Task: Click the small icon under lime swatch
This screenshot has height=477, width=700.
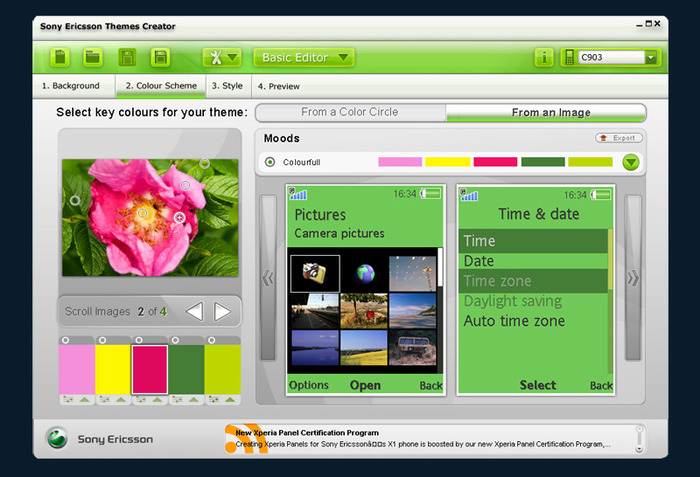Action: pos(214,400)
